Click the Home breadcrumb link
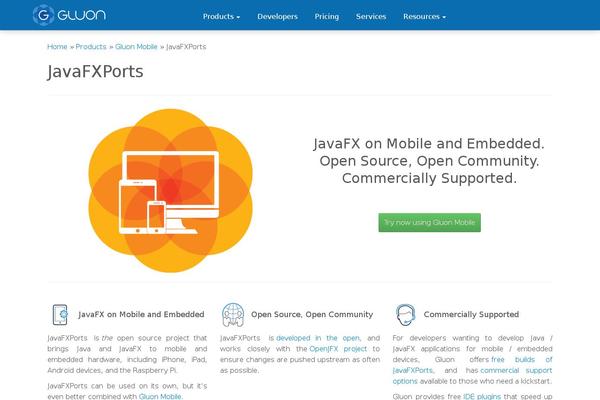Viewport: 600px width, 400px height. (57, 47)
